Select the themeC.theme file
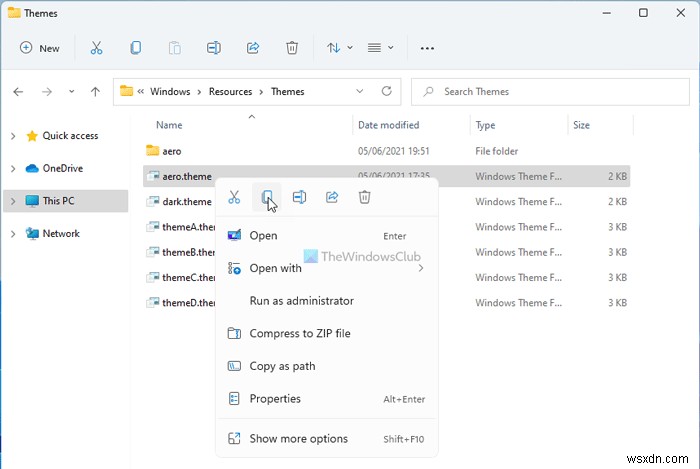 click(179, 278)
